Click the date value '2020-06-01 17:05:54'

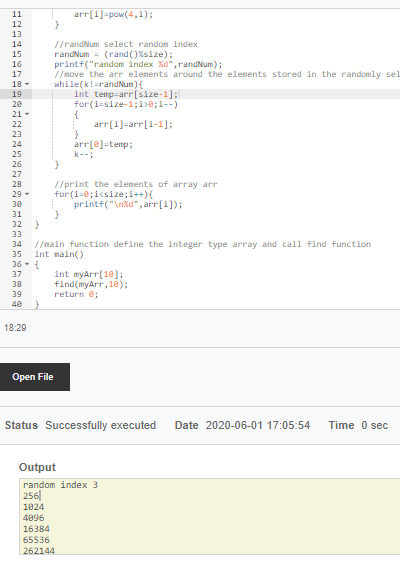pyautogui.click(x=258, y=425)
